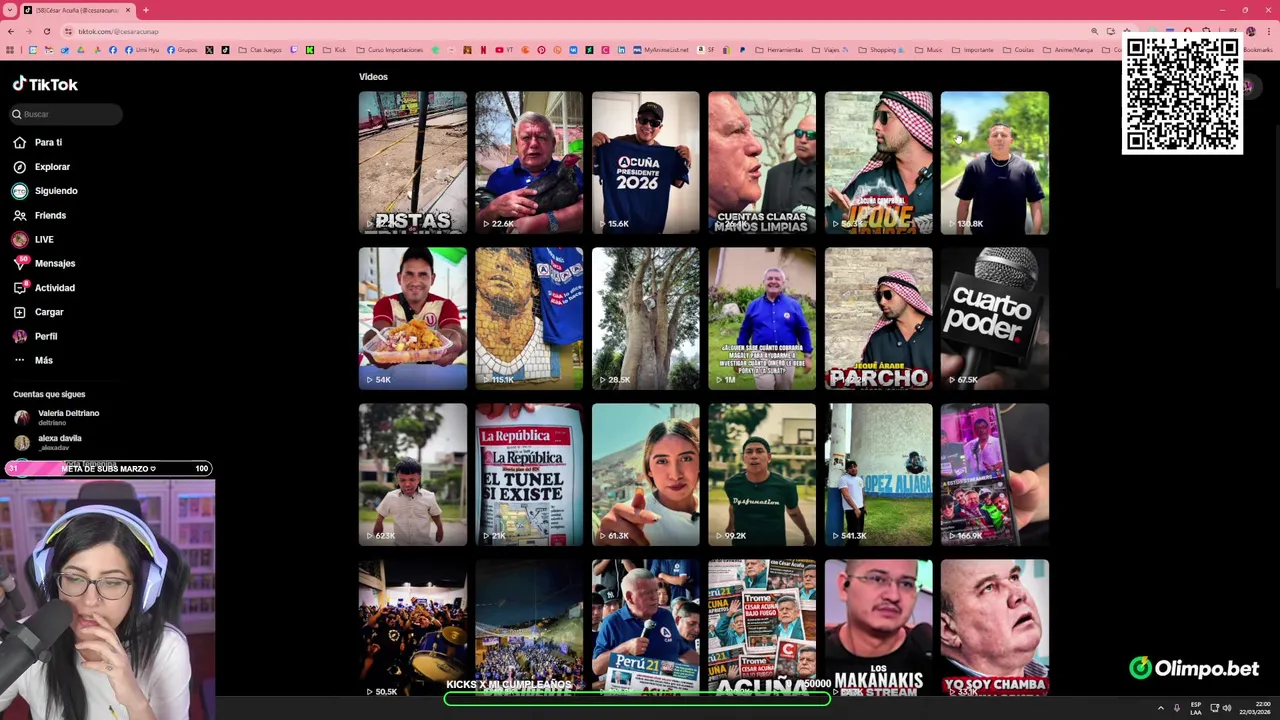The image size is (1280, 720).
Task: Click the microphone tray icon
Action: click(1177, 708)
